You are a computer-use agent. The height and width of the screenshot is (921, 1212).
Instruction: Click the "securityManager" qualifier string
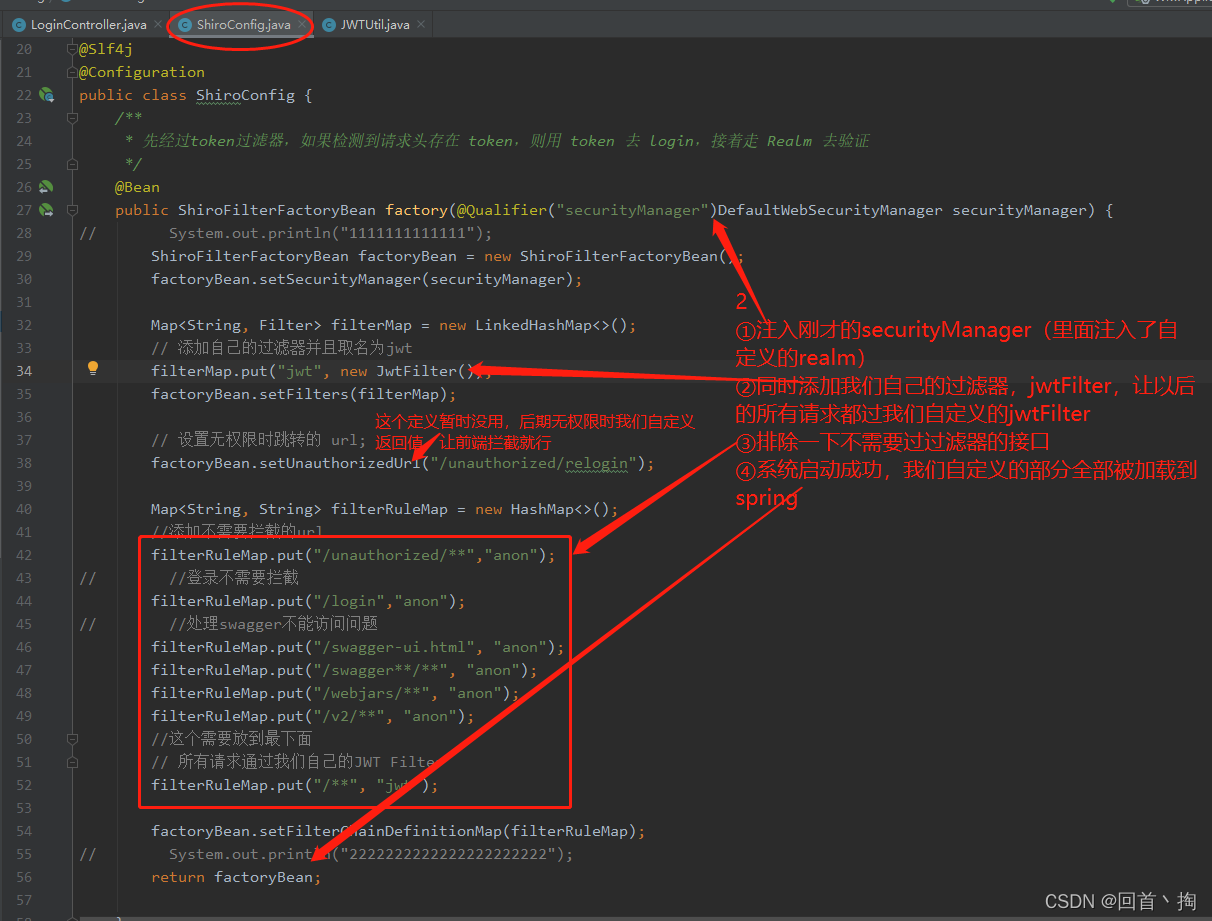(x=632, y=210)
